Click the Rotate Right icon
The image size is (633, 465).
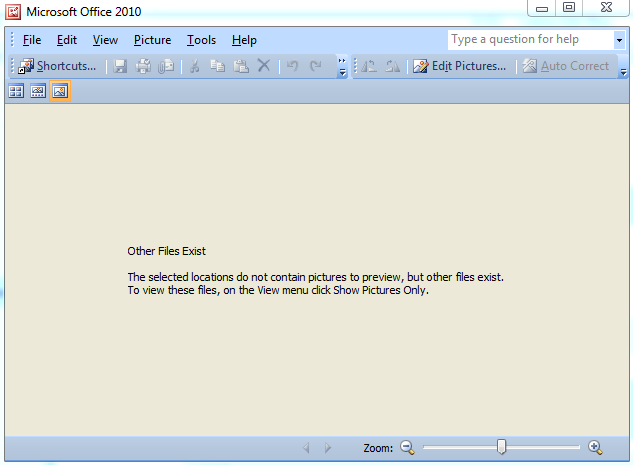pos(392,66)
